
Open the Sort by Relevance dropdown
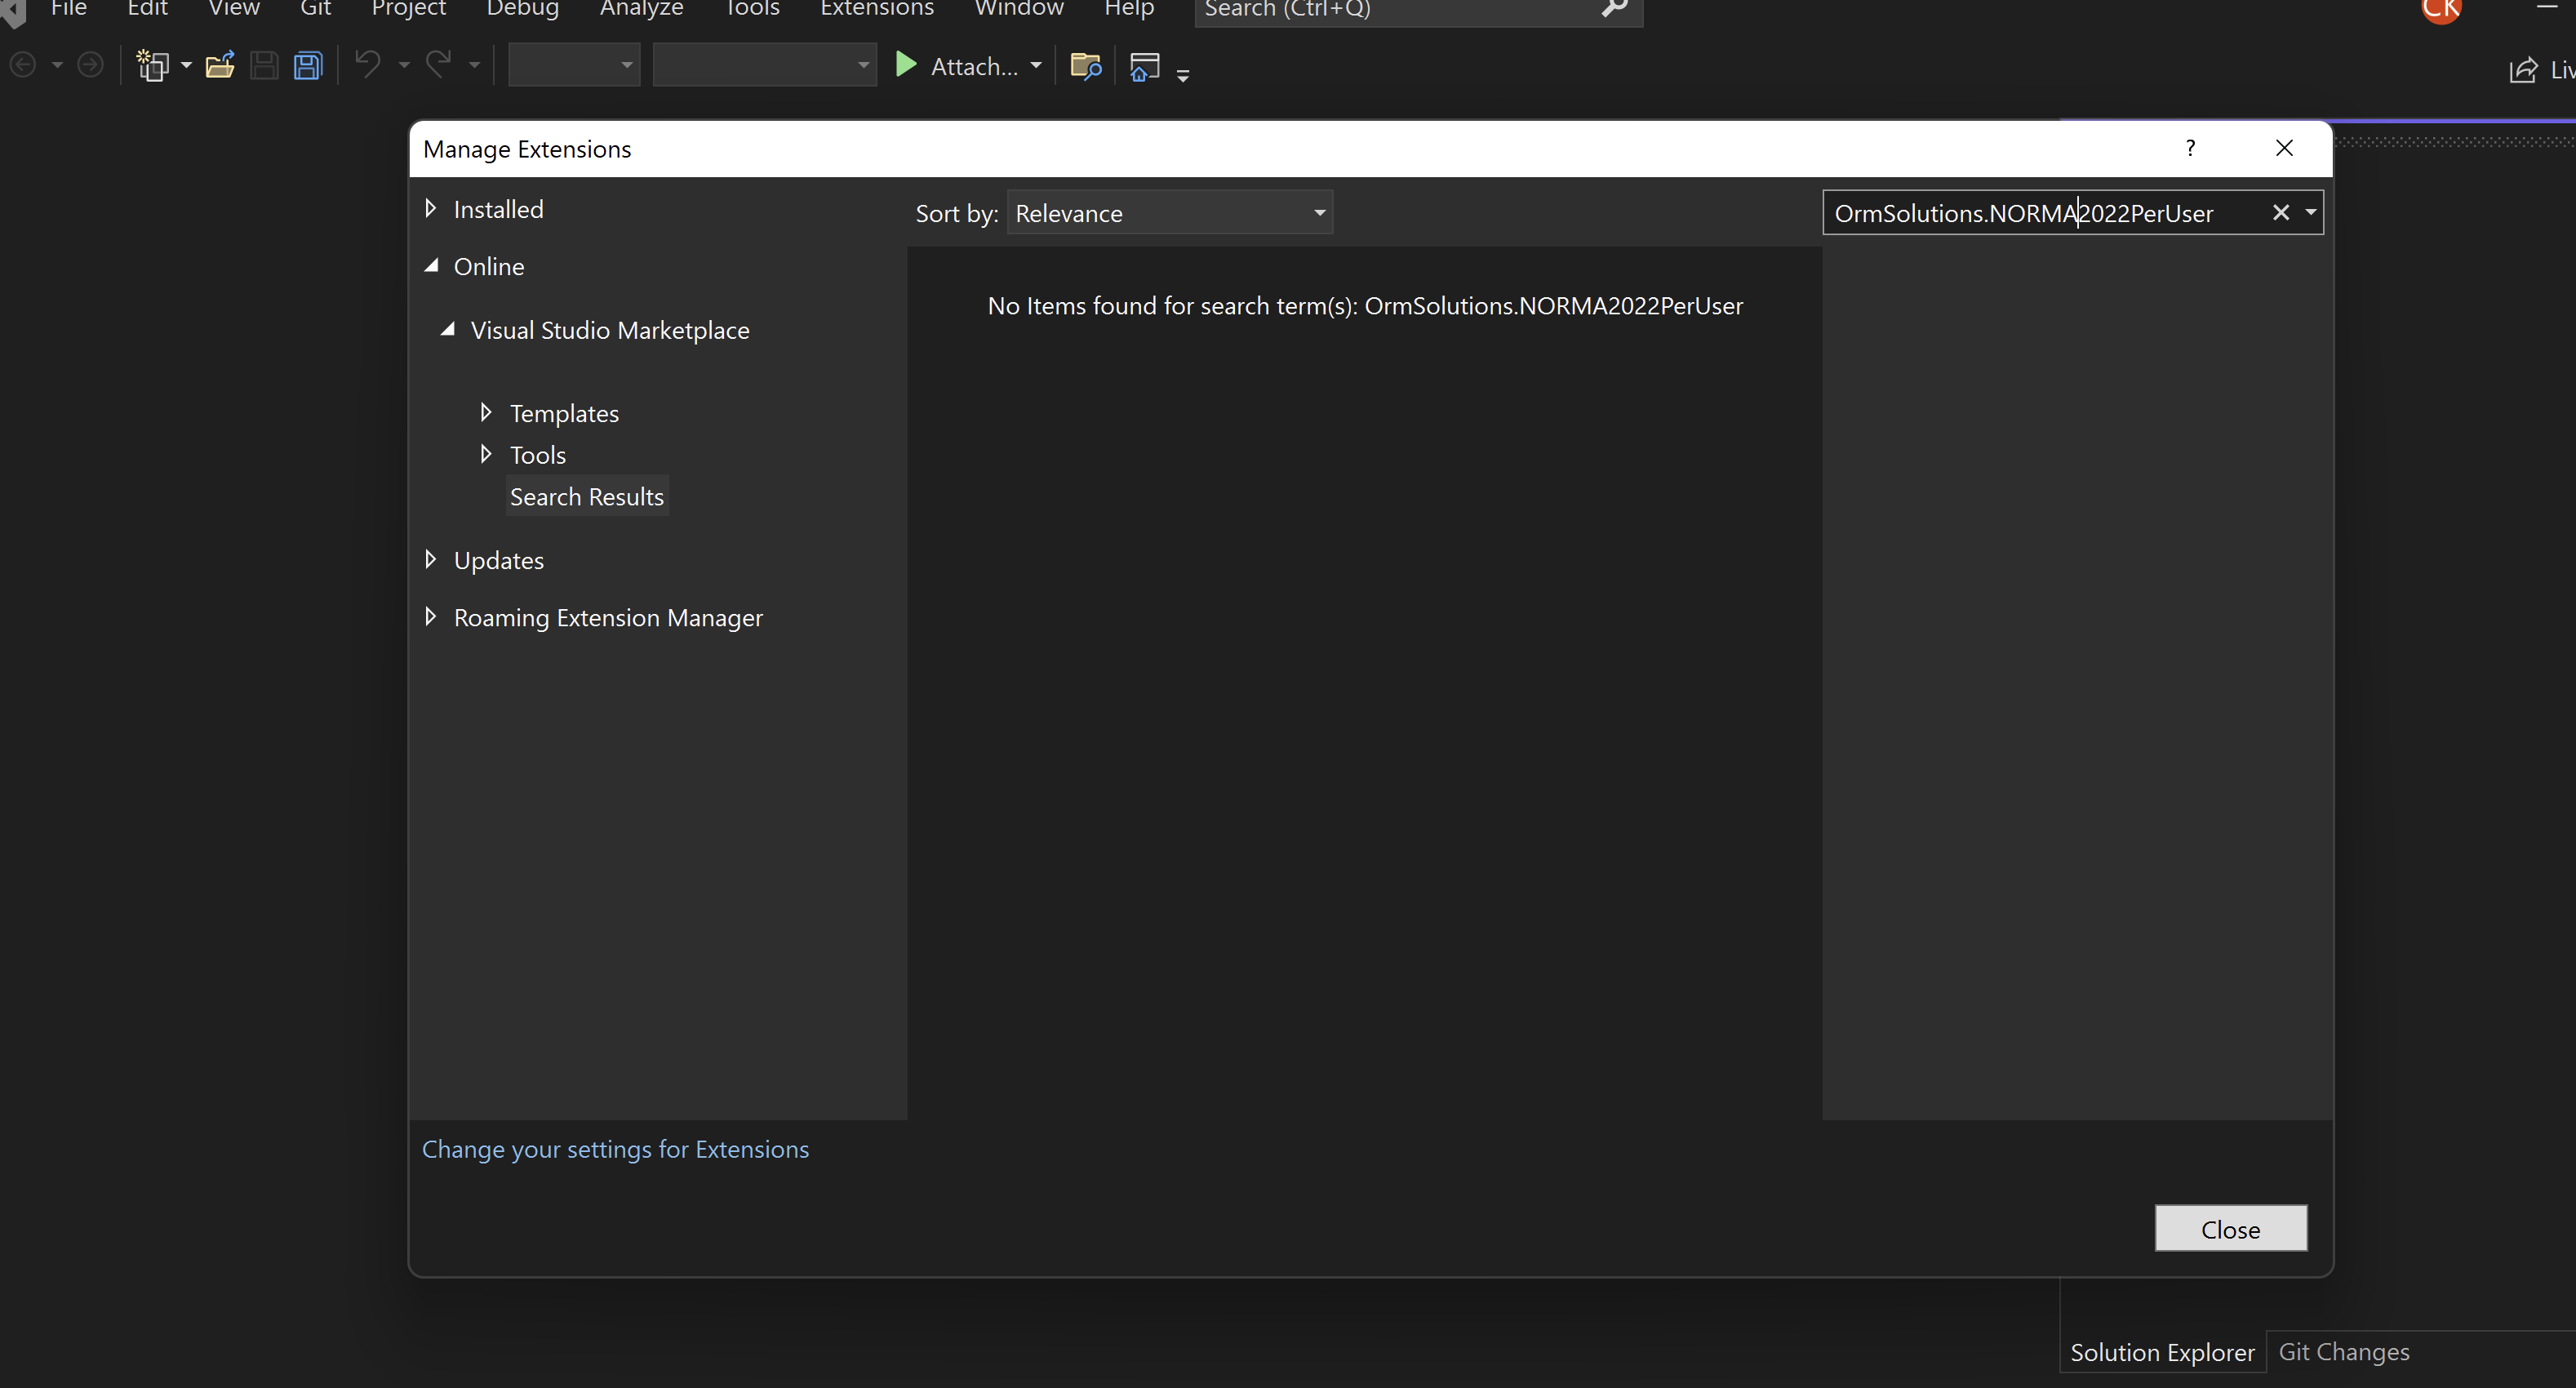[1169, 213]
